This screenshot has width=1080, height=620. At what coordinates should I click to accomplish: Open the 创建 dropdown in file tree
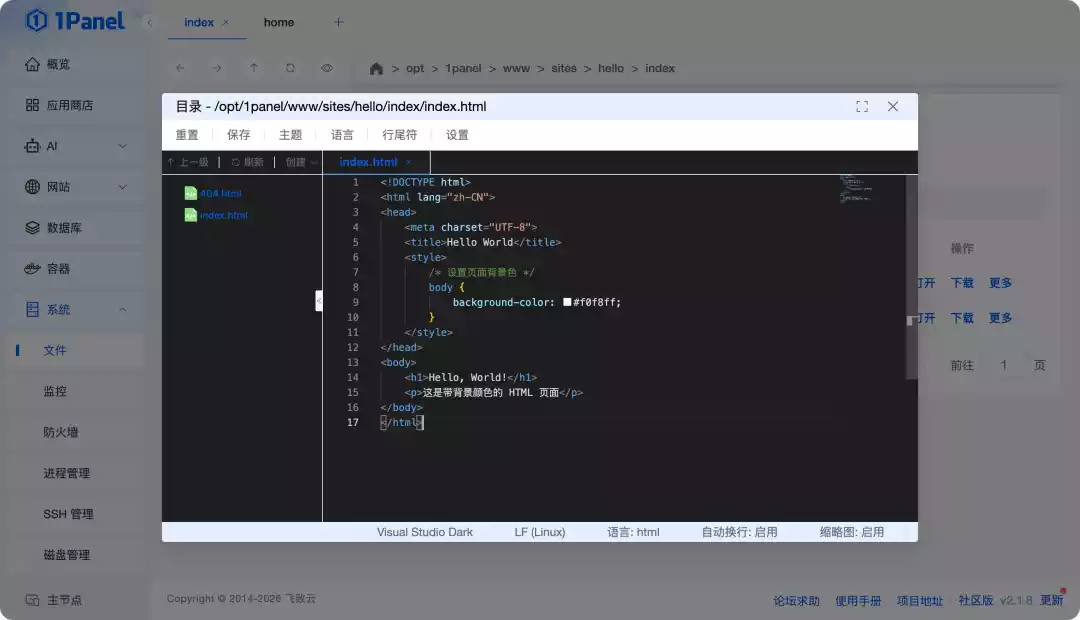pos(301,162)
